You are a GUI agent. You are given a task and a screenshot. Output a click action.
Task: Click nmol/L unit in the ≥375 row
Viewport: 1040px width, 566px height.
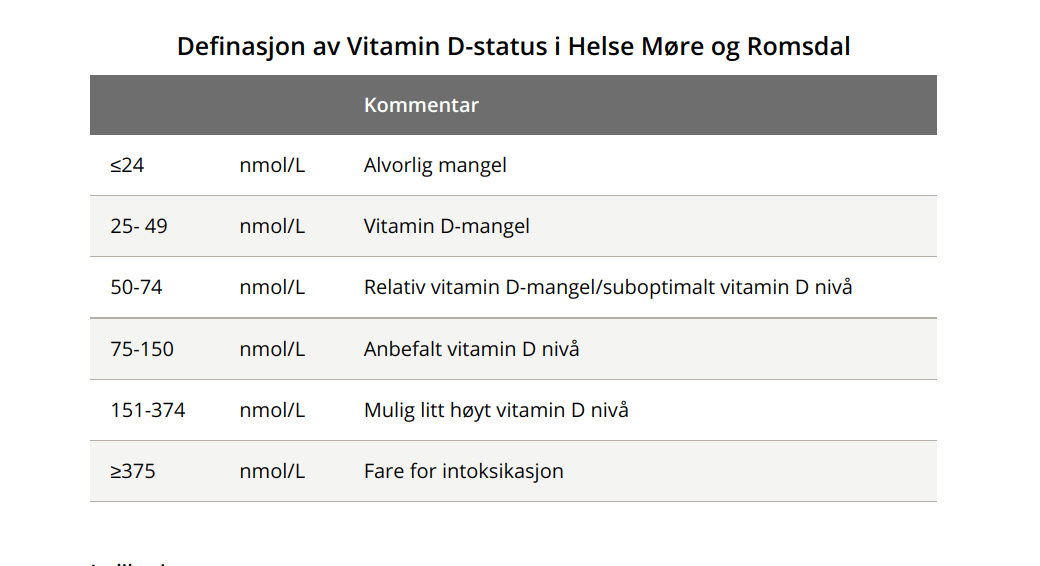pos(272,471)
